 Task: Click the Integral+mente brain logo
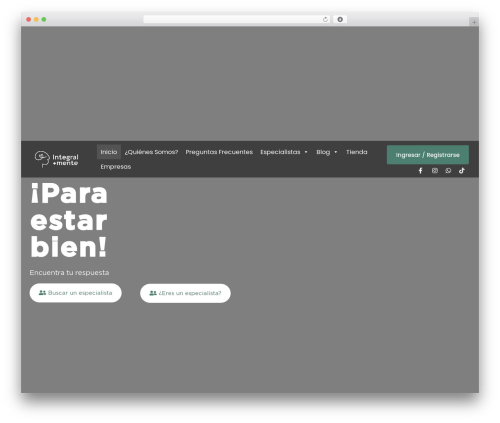[x=57, y=159]
